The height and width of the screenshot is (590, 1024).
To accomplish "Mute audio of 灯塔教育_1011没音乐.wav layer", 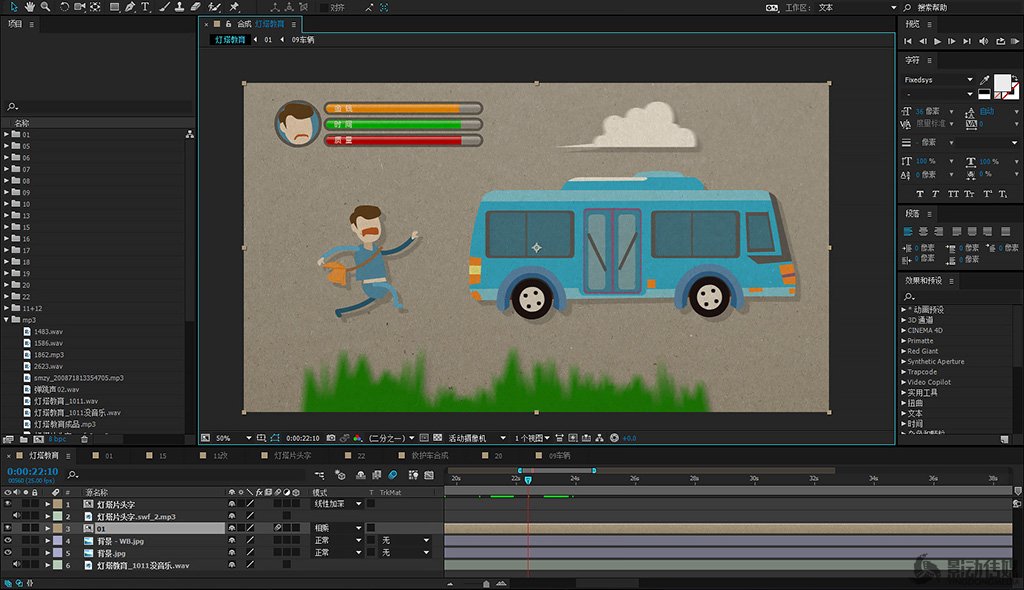I will (17, 565).
